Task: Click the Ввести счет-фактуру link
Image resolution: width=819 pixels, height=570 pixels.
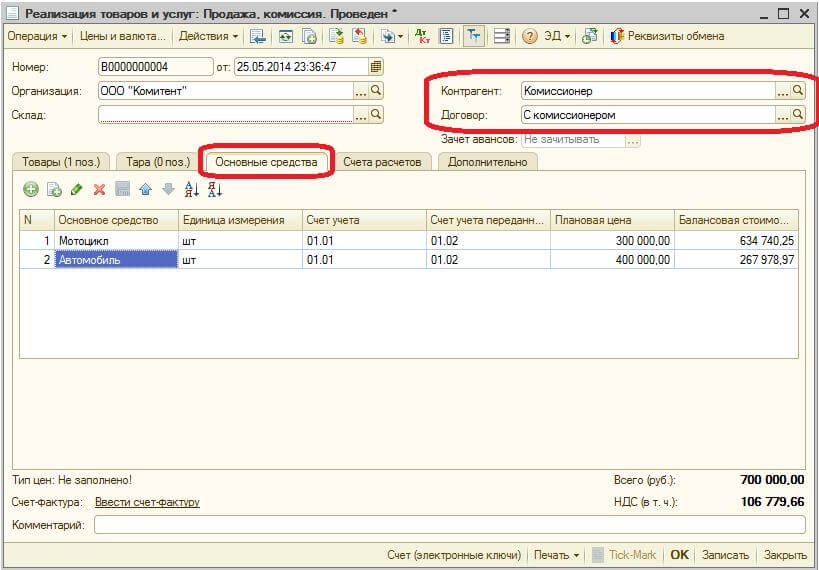Action: coord(147,502)
